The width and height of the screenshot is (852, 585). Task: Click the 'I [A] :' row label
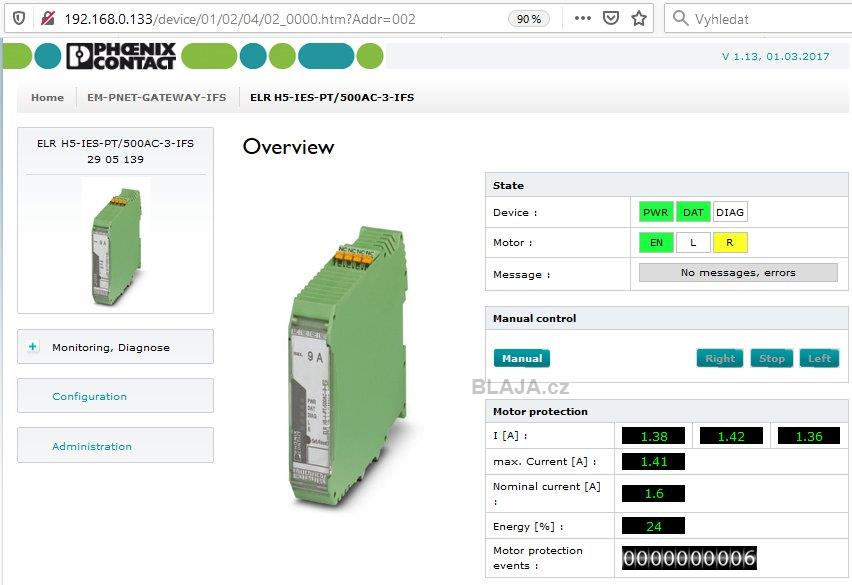point(510,436)
